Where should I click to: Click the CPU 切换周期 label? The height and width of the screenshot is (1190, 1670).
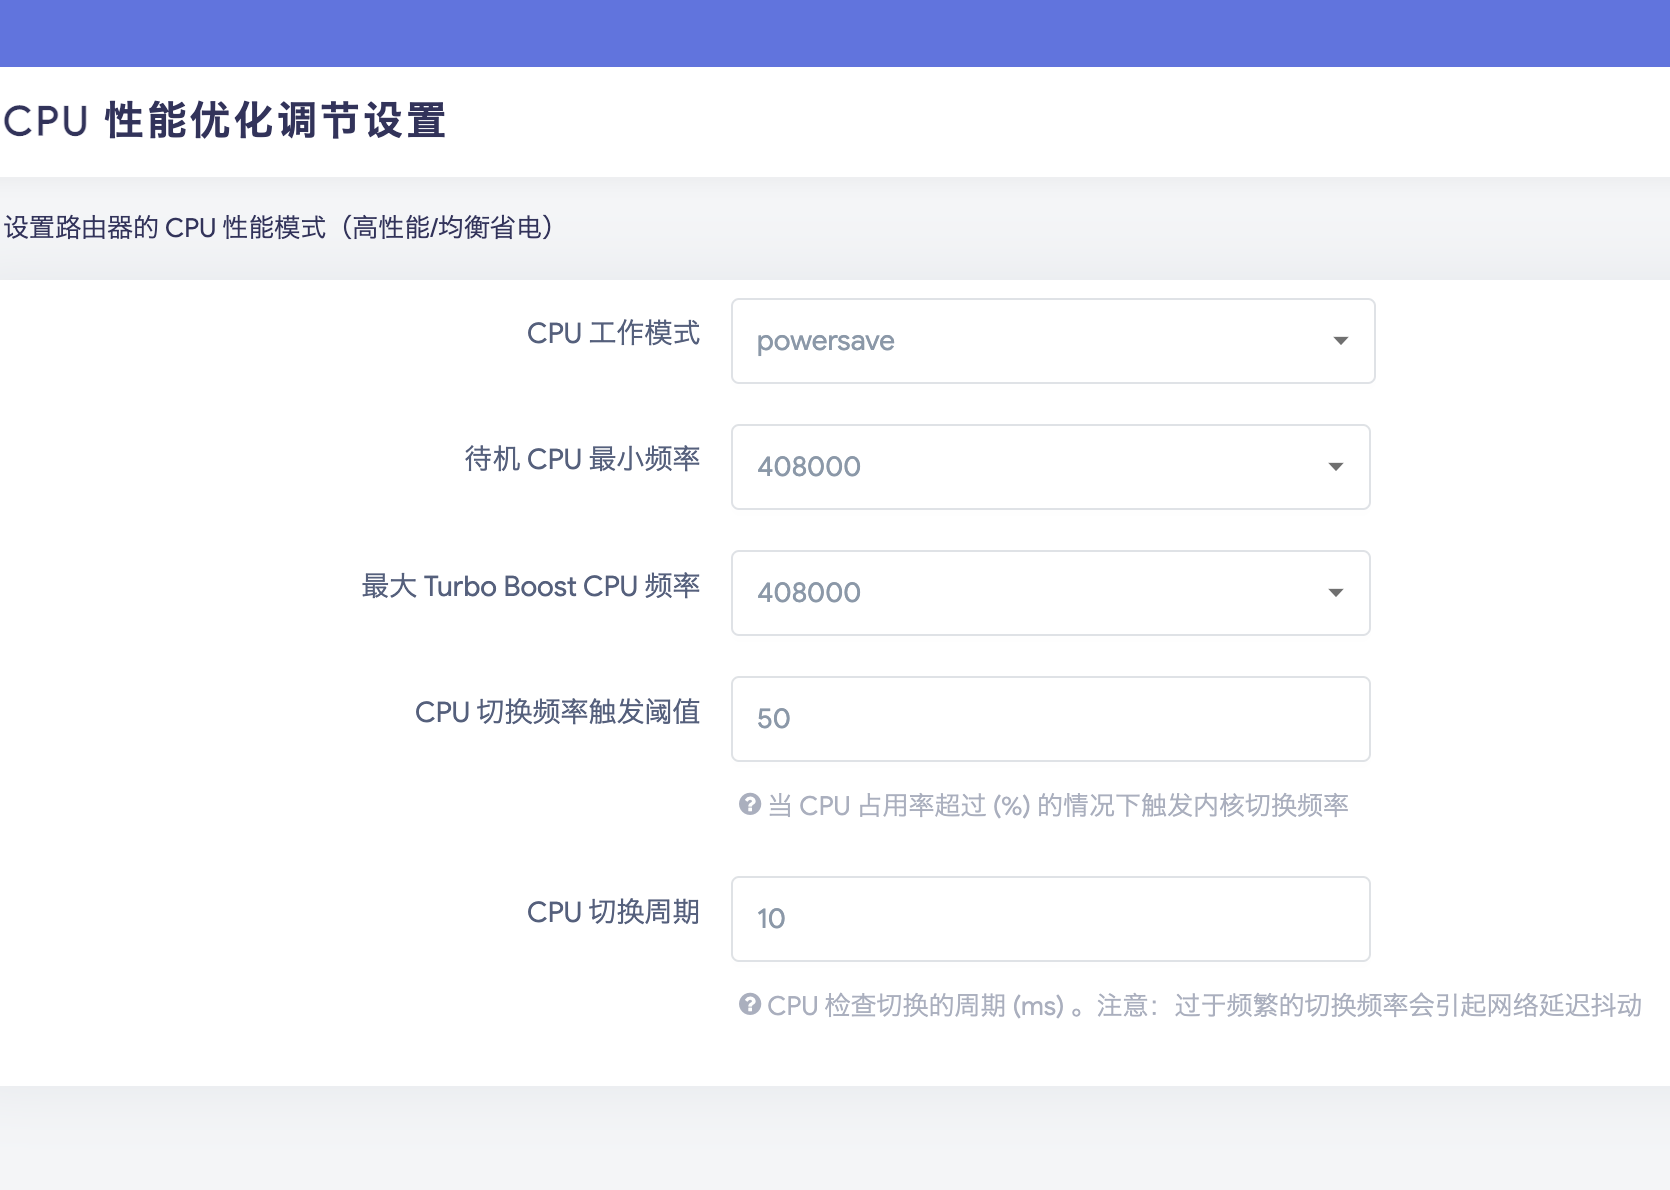tap(613, 912)
